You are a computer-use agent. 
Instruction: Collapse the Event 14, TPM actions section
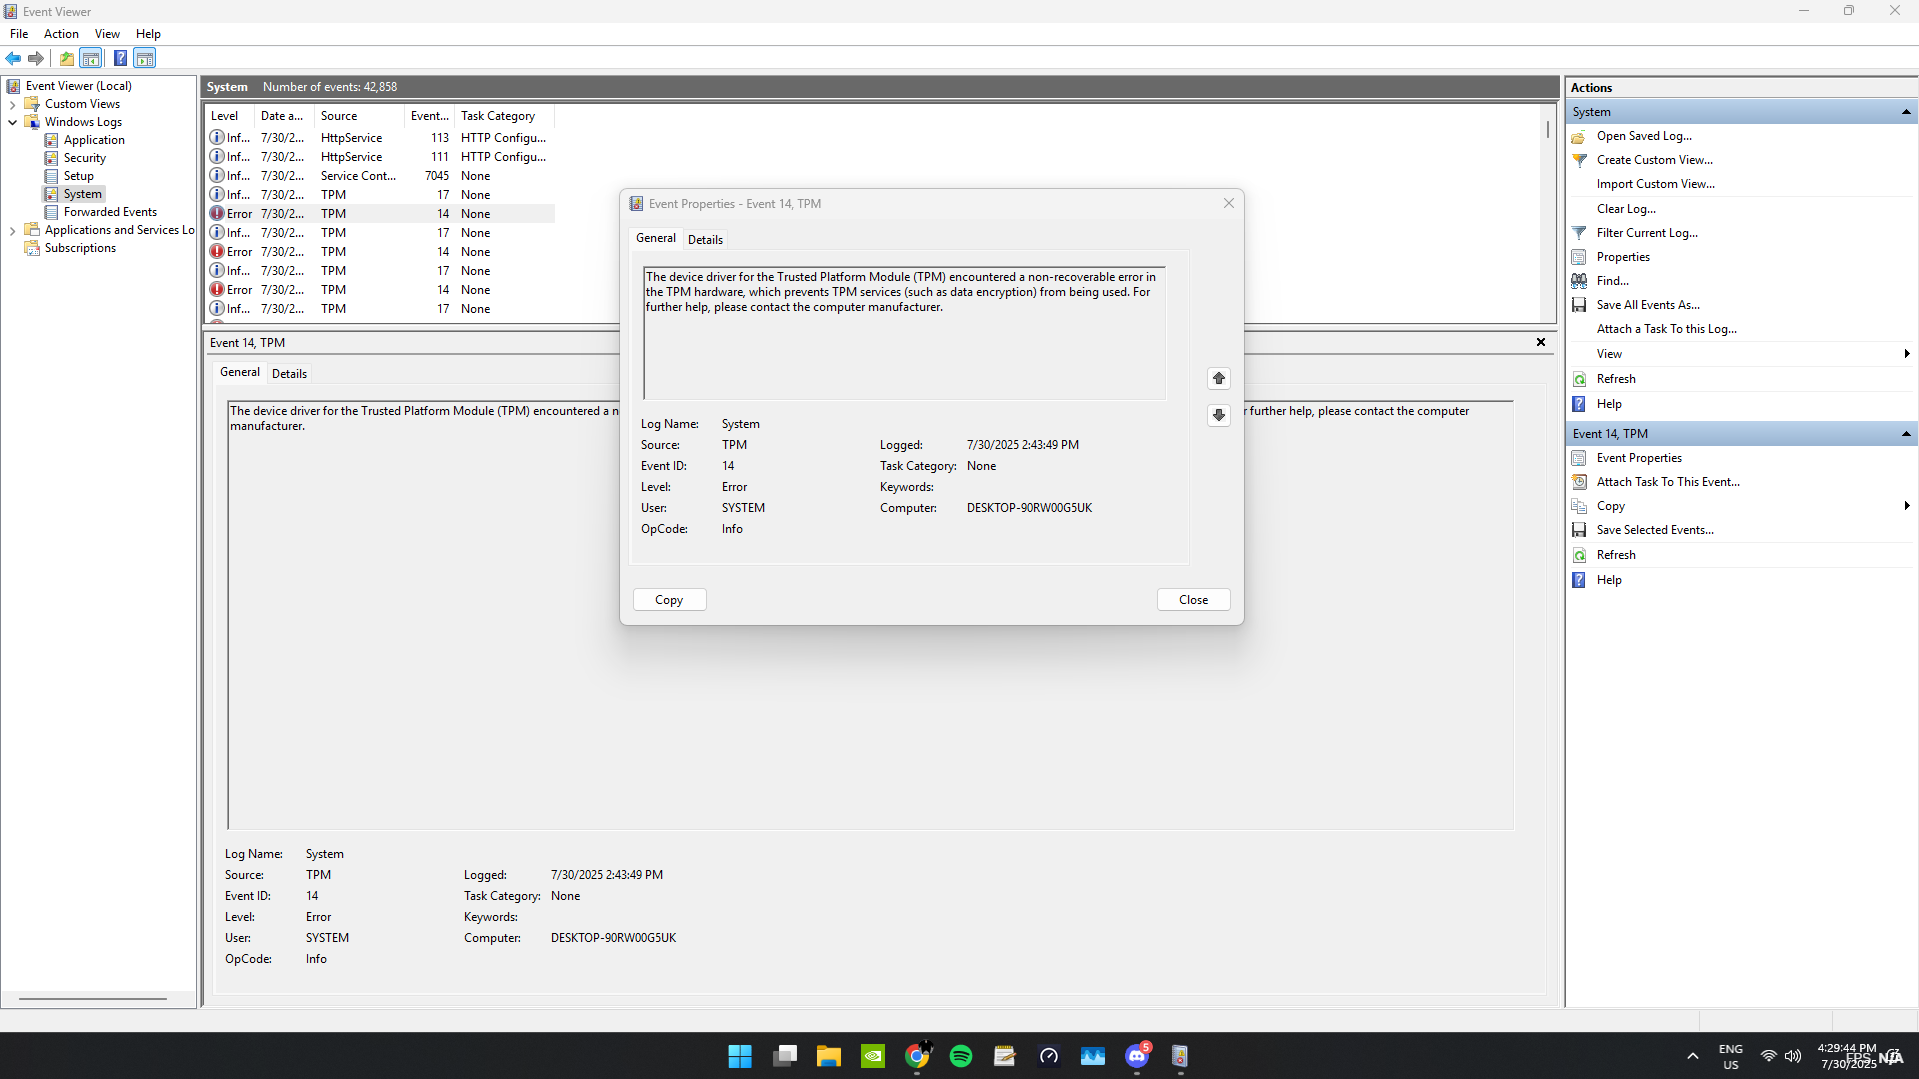click(x=1906, y=434)
